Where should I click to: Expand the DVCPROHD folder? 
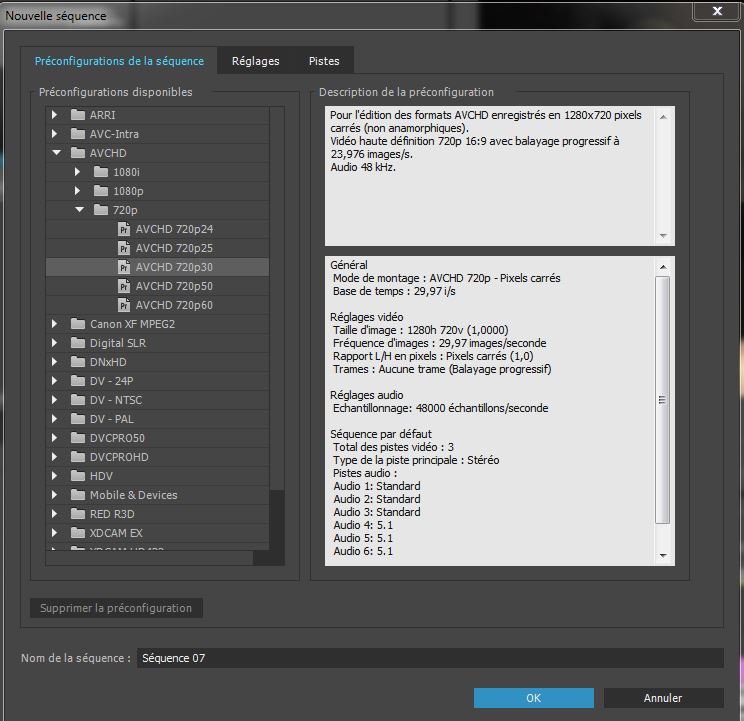(55, 457)
